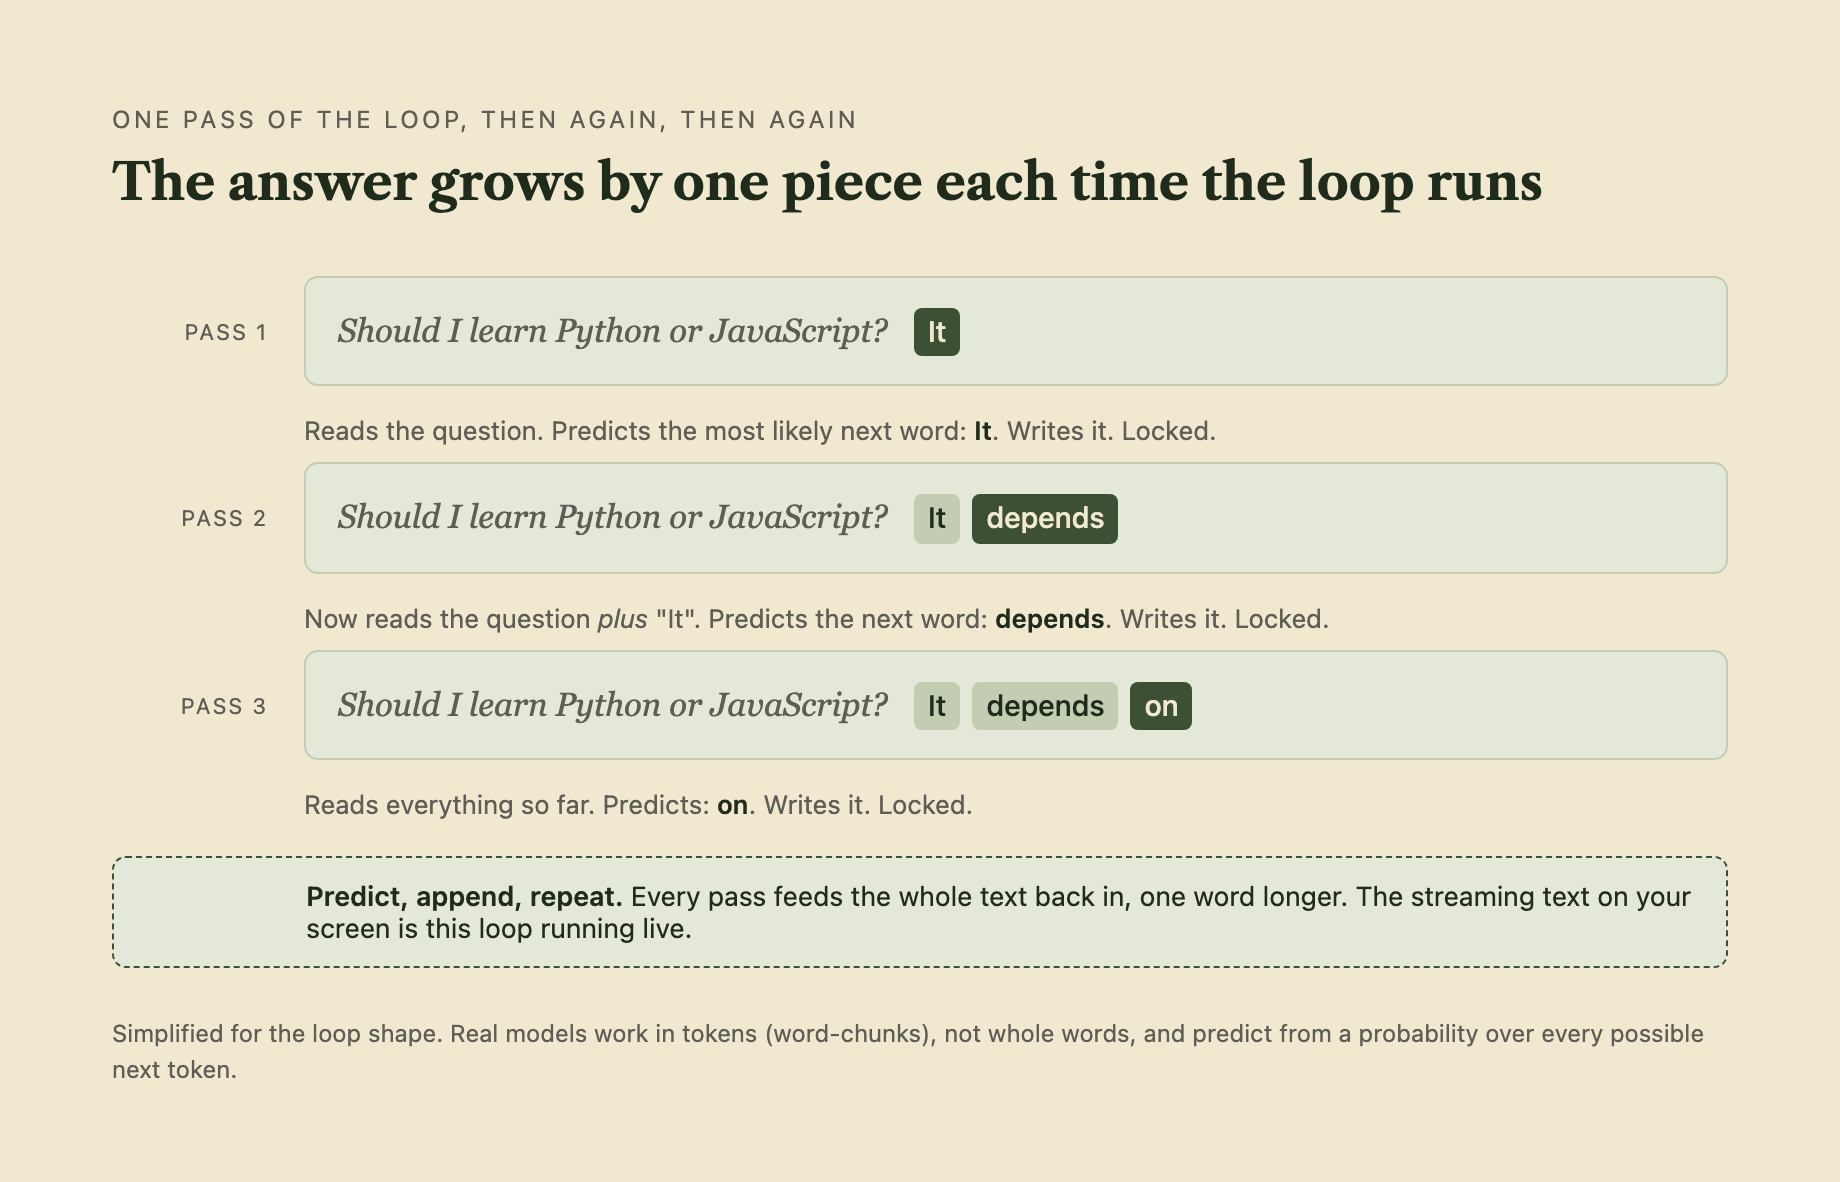Click the dark "It" token in Pass 1
This screenshot has height=1182, width=1840.
point(936,332)
